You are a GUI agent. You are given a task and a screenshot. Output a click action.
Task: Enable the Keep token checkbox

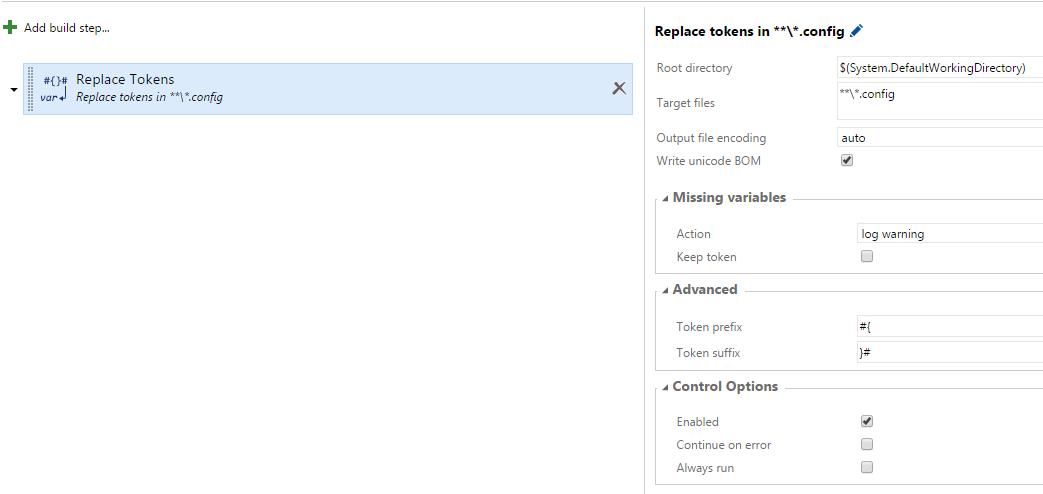pos(867,256)
